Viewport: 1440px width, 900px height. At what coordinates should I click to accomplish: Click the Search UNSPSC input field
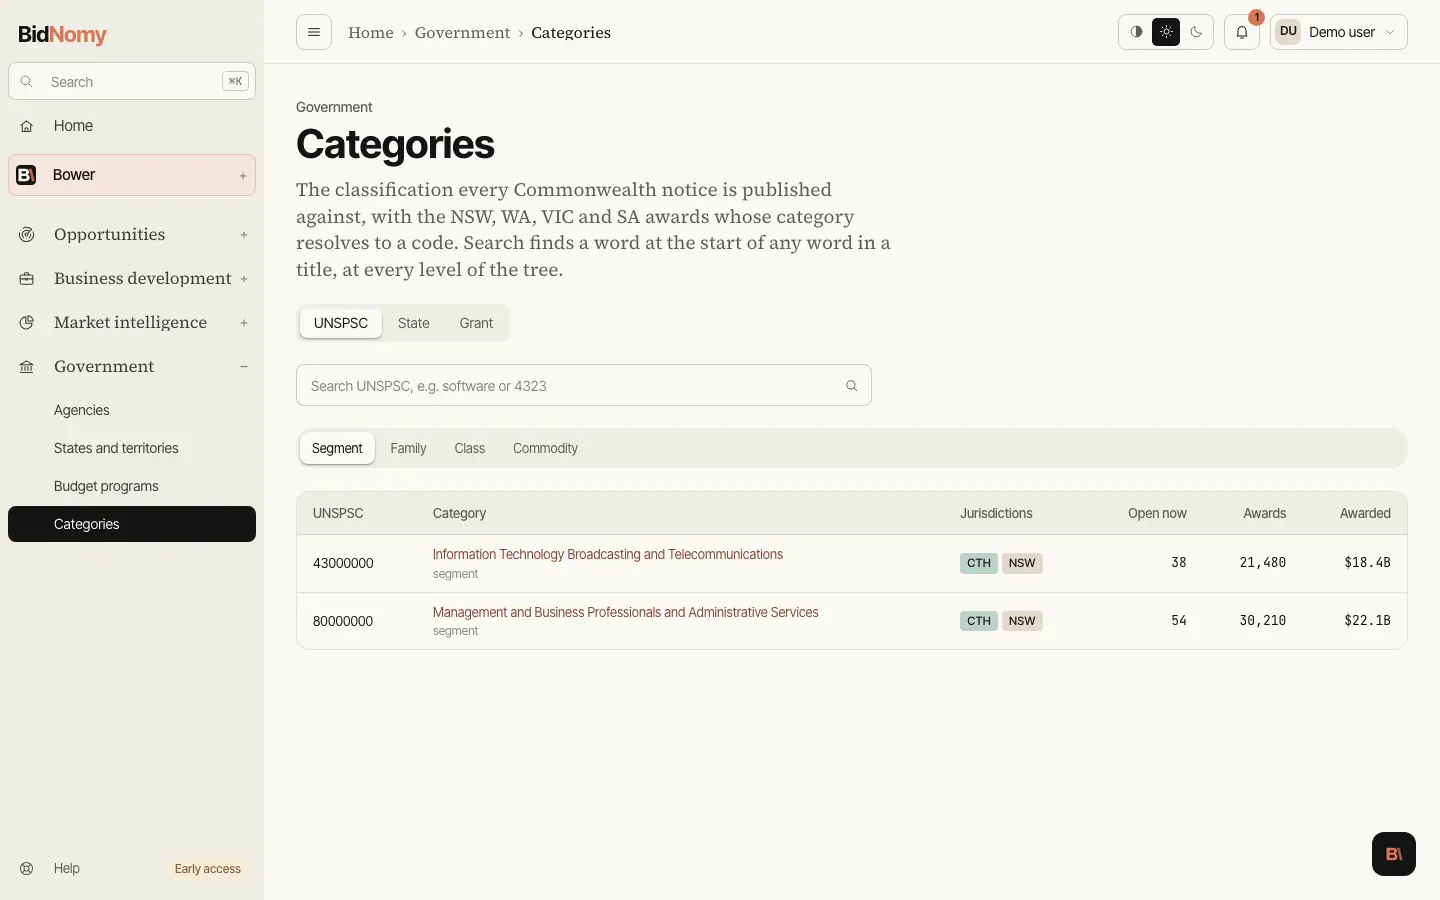pyautogui.click(x=584, y=385)
